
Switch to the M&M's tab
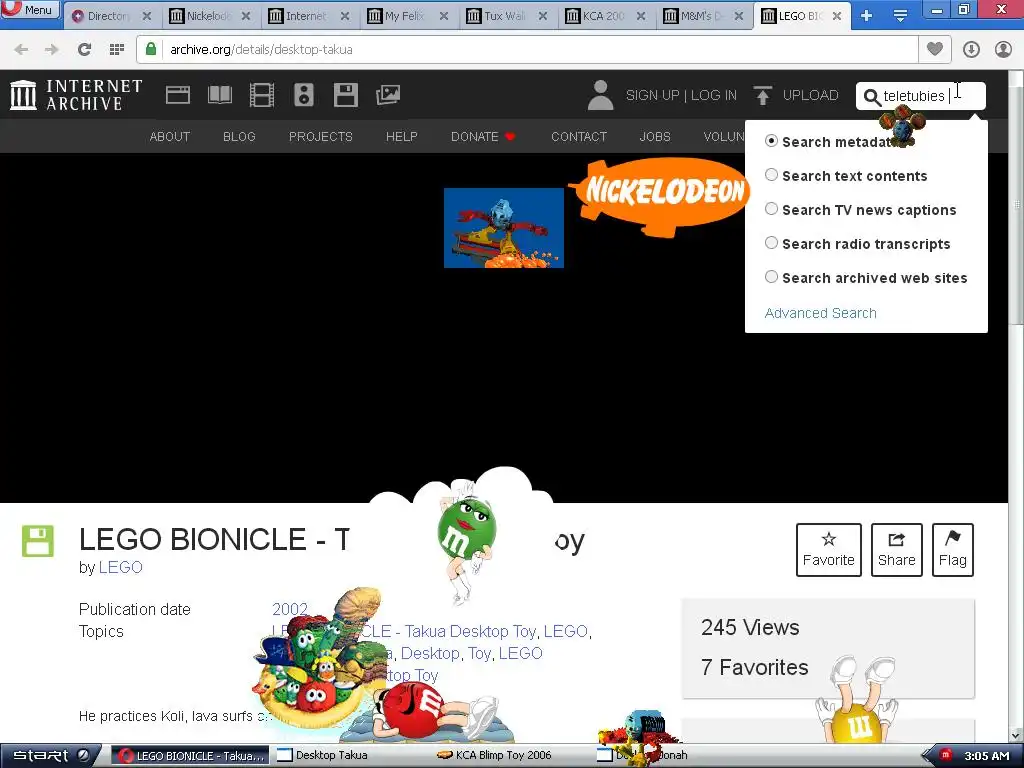click(x=702, y=16)
